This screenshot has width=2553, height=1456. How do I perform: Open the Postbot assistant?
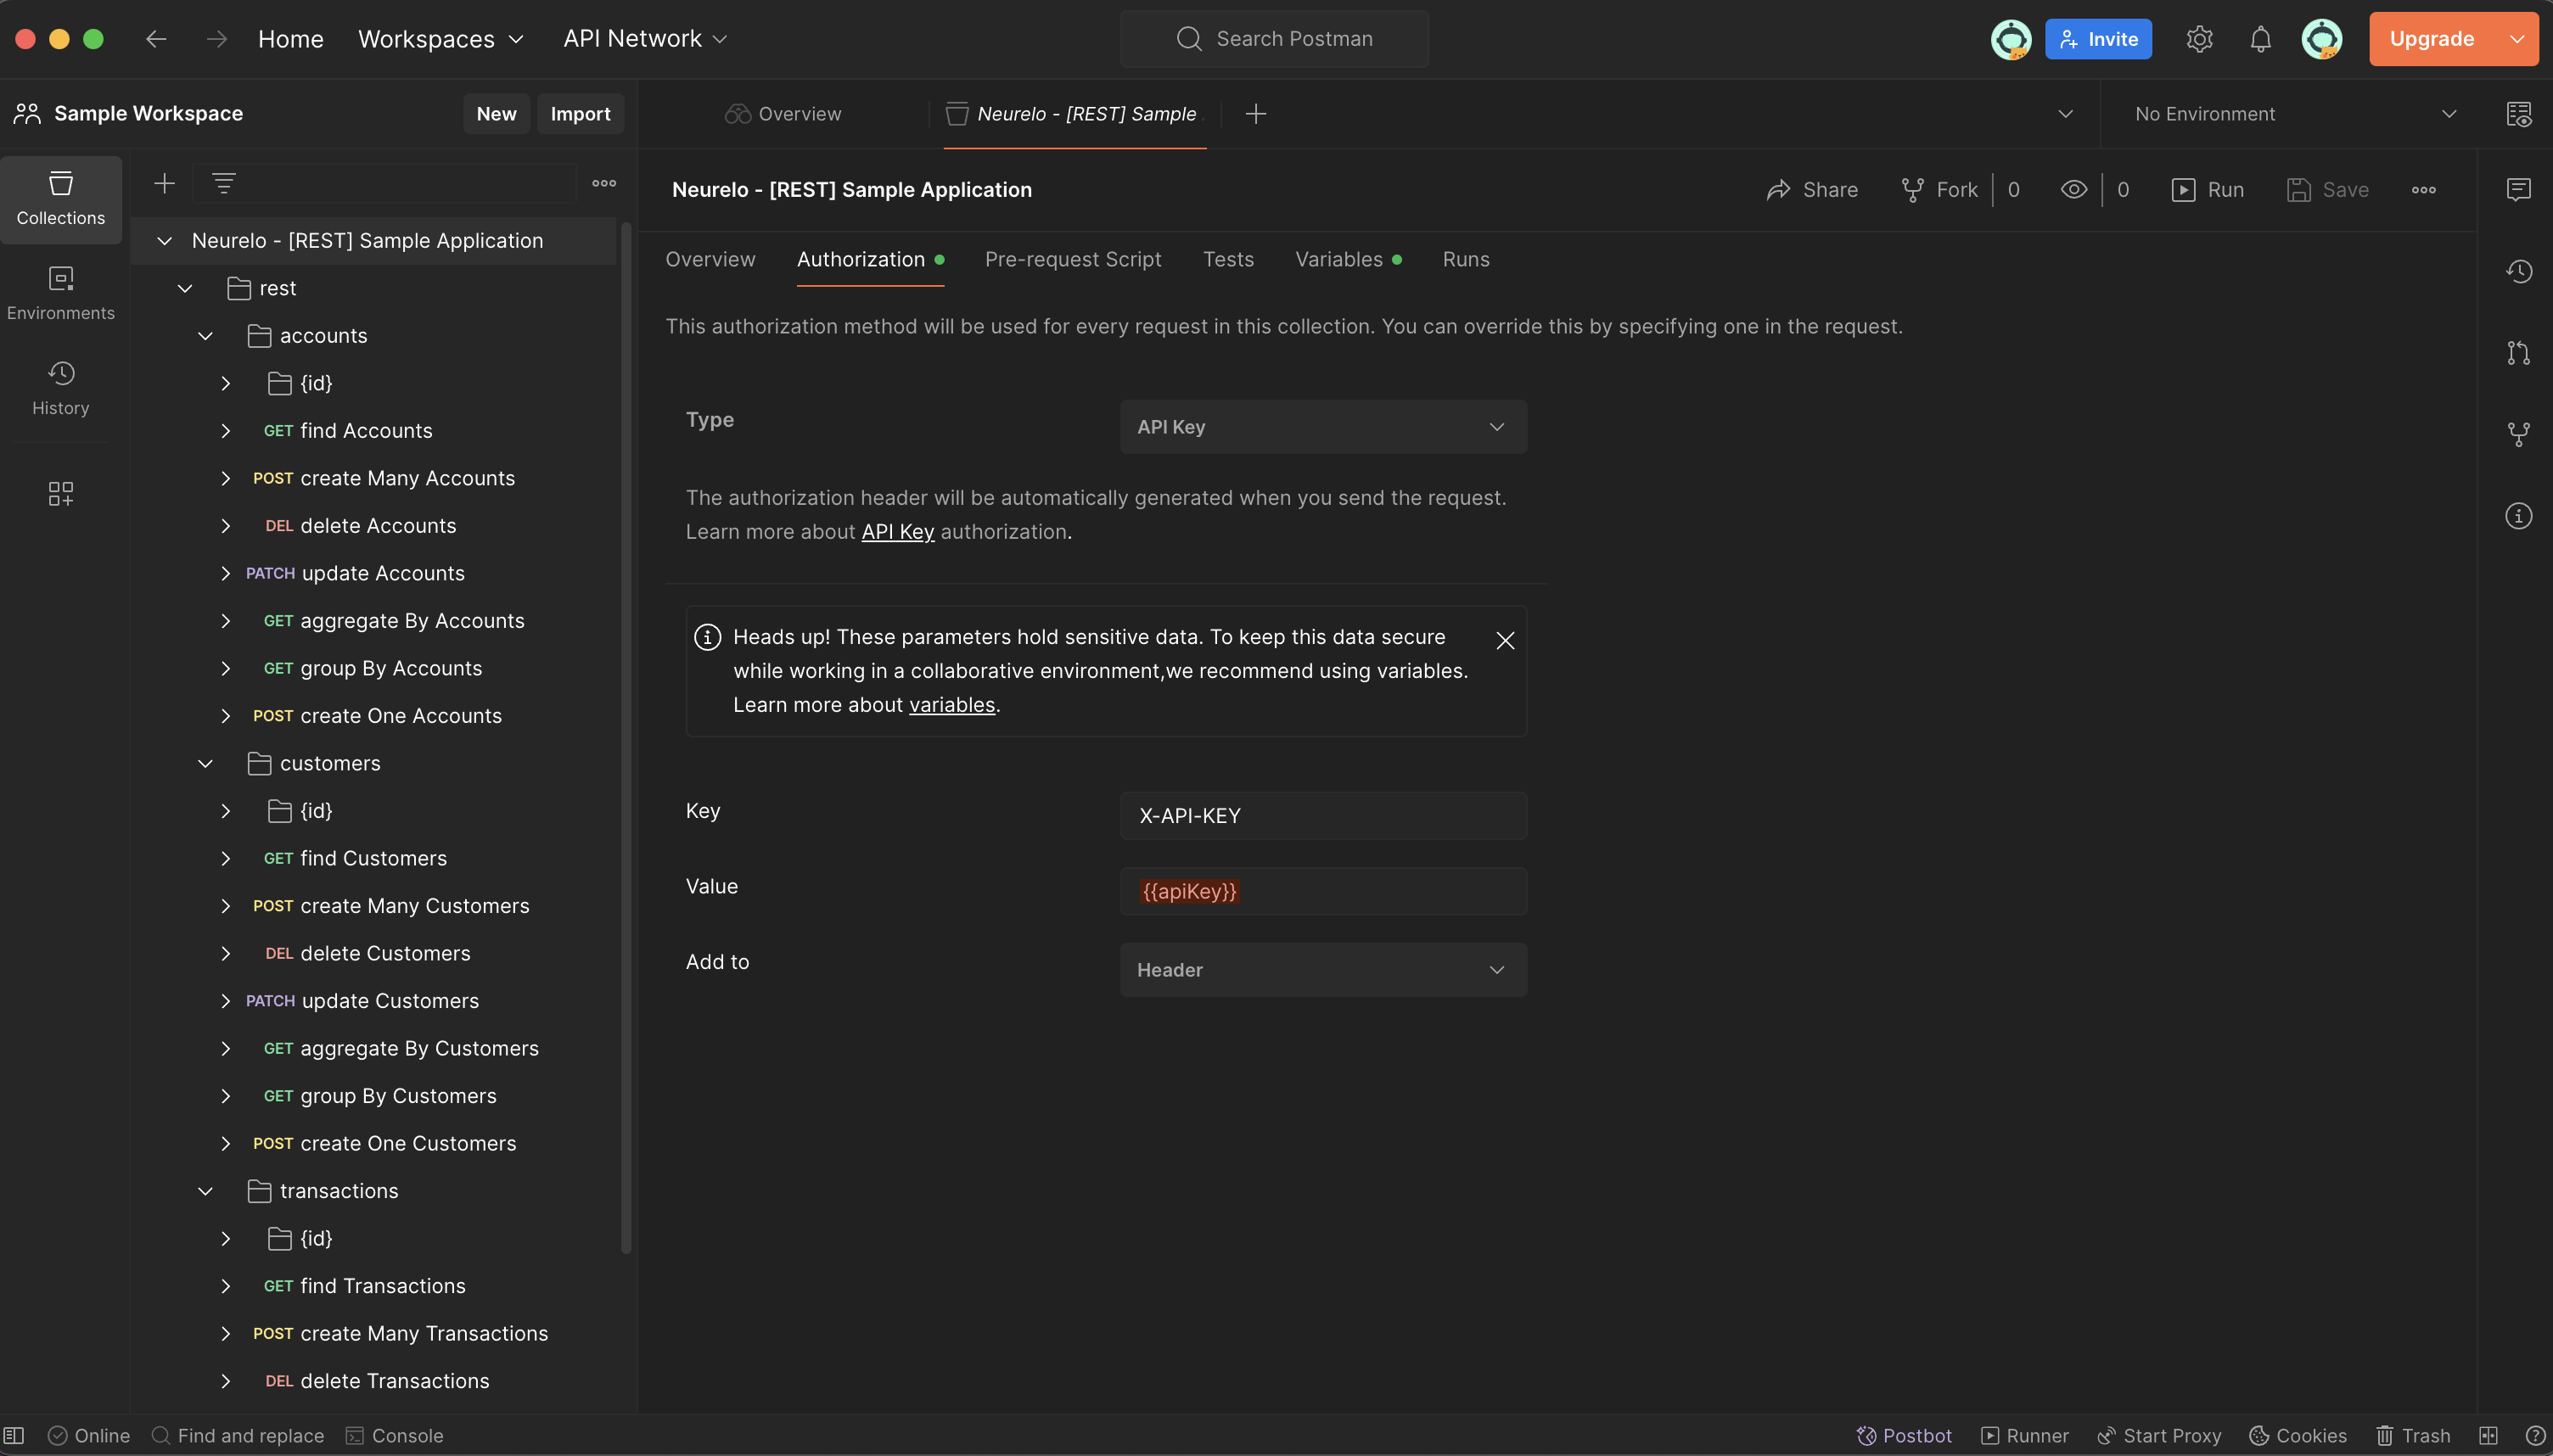[x=1904, y=1435]
